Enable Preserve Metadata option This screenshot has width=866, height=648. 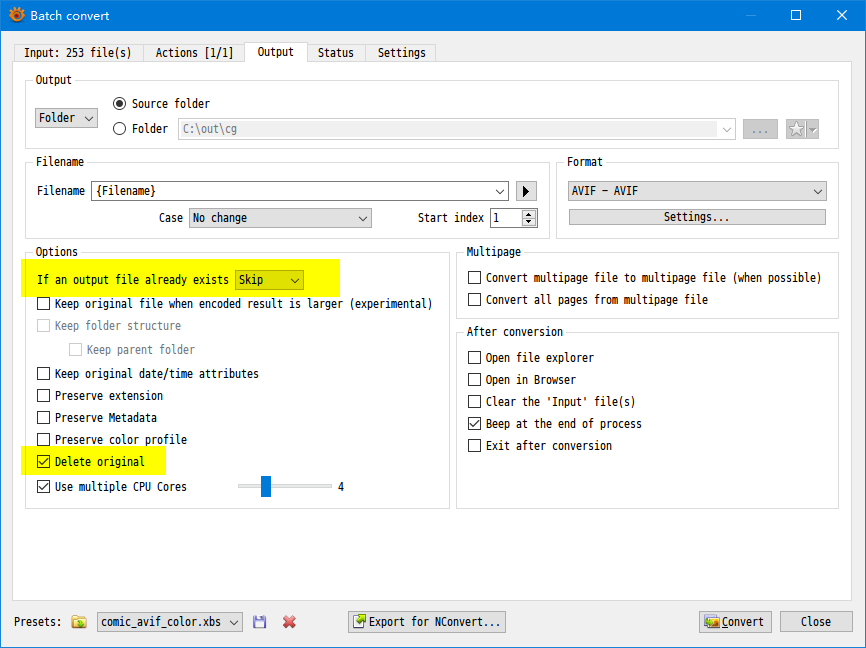pyautogui.click(x=43, y=418)
